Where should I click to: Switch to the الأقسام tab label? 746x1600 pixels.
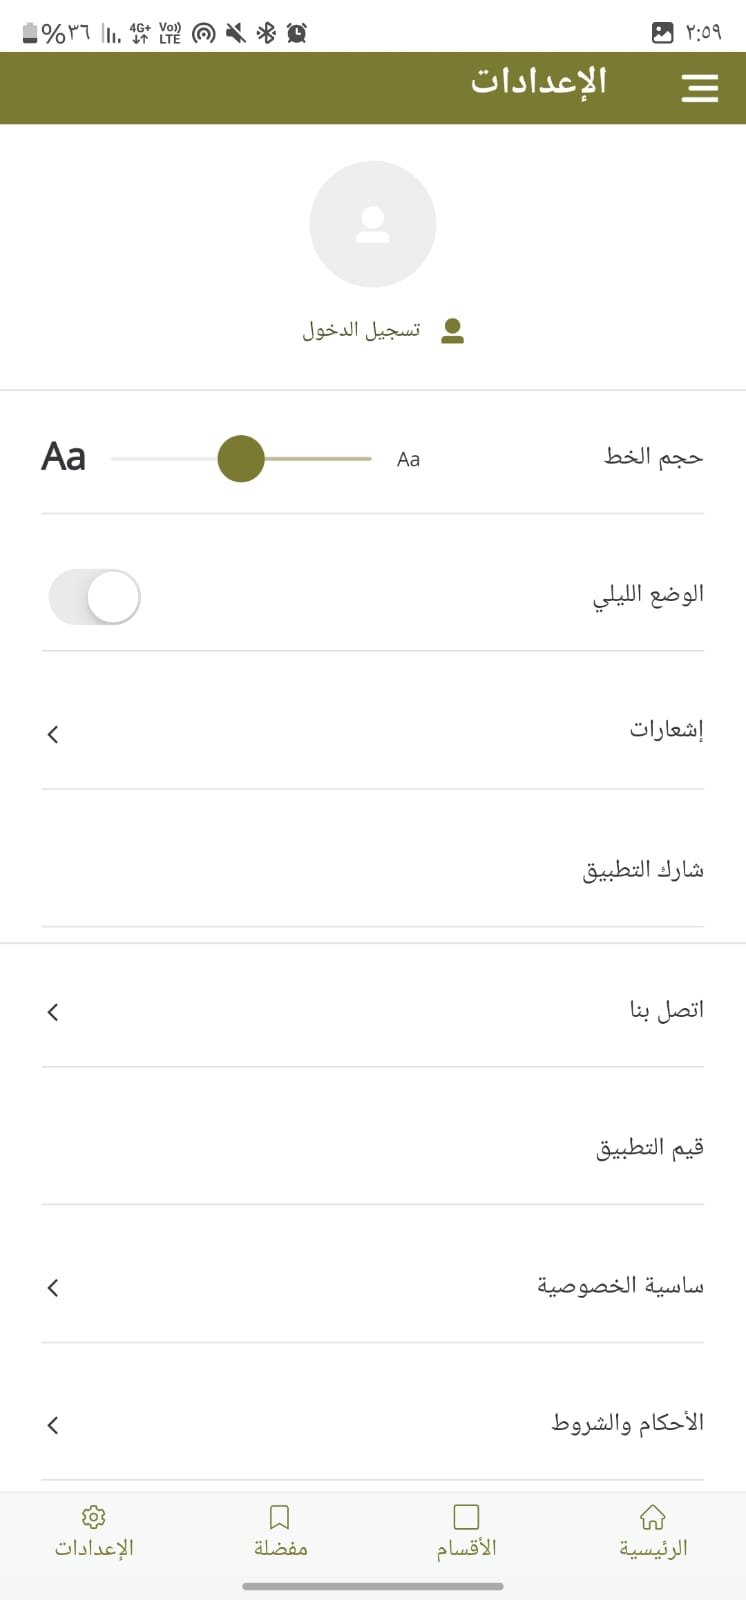(466, 1549)
